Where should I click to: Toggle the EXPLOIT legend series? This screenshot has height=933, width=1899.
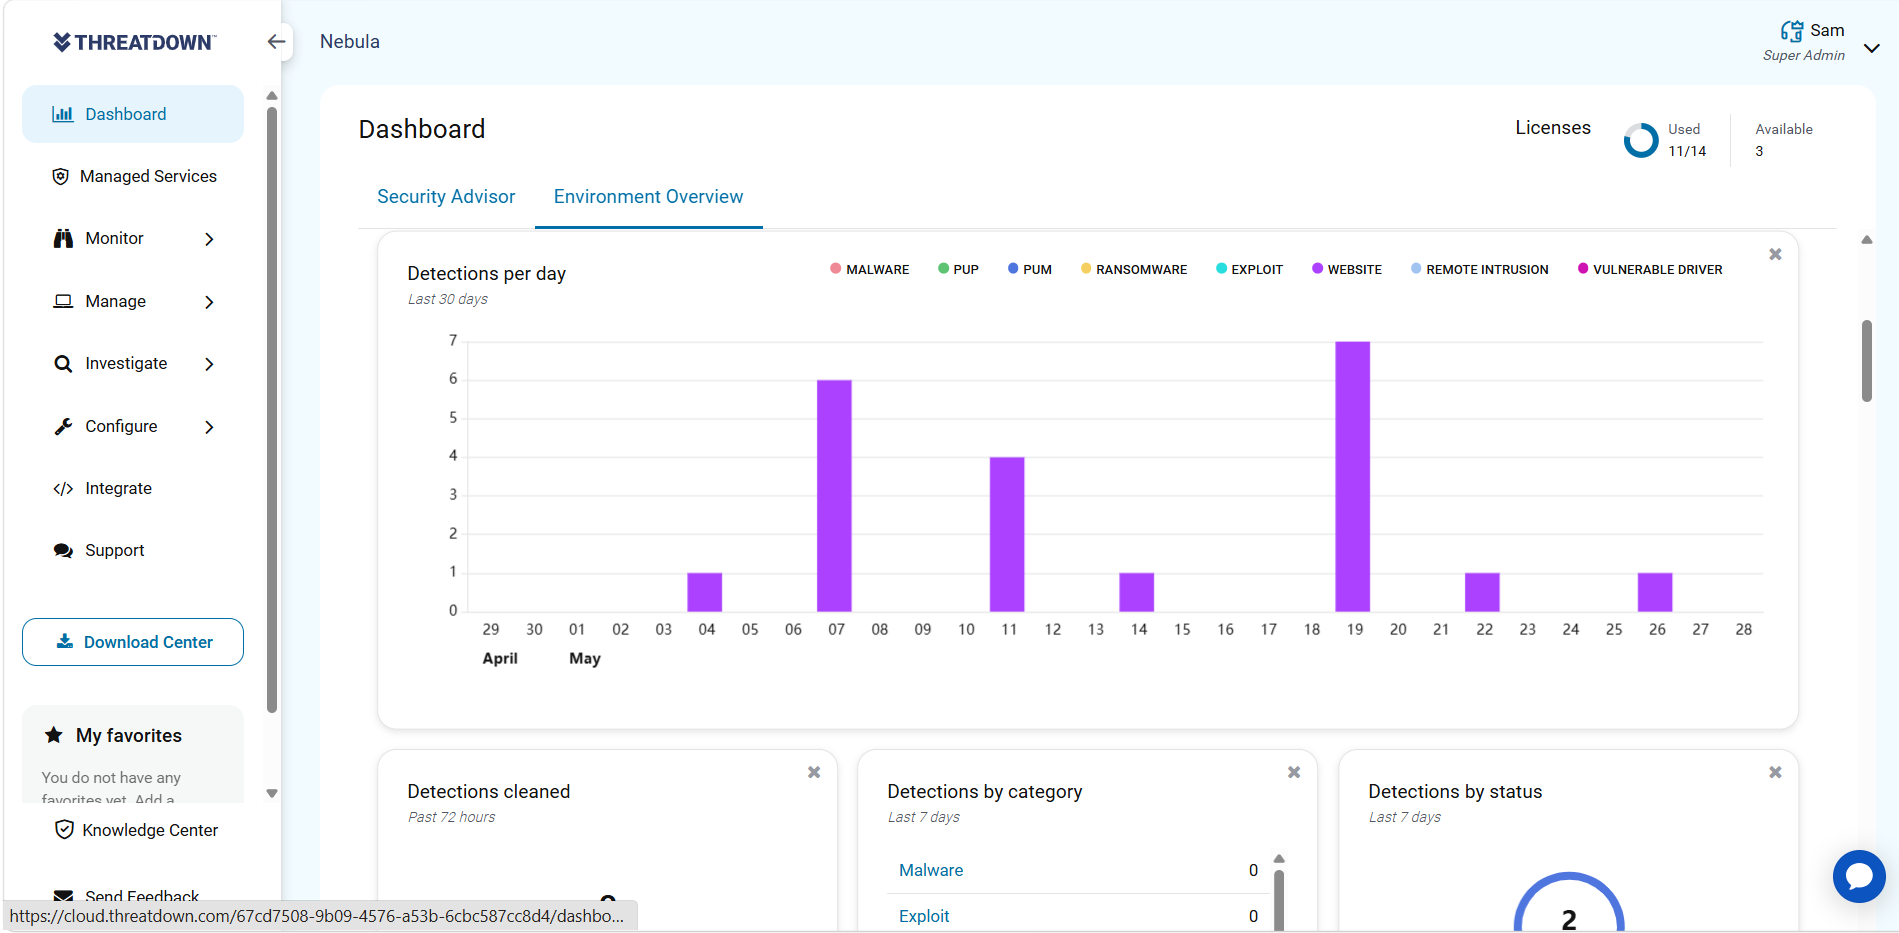point(1249,269)
